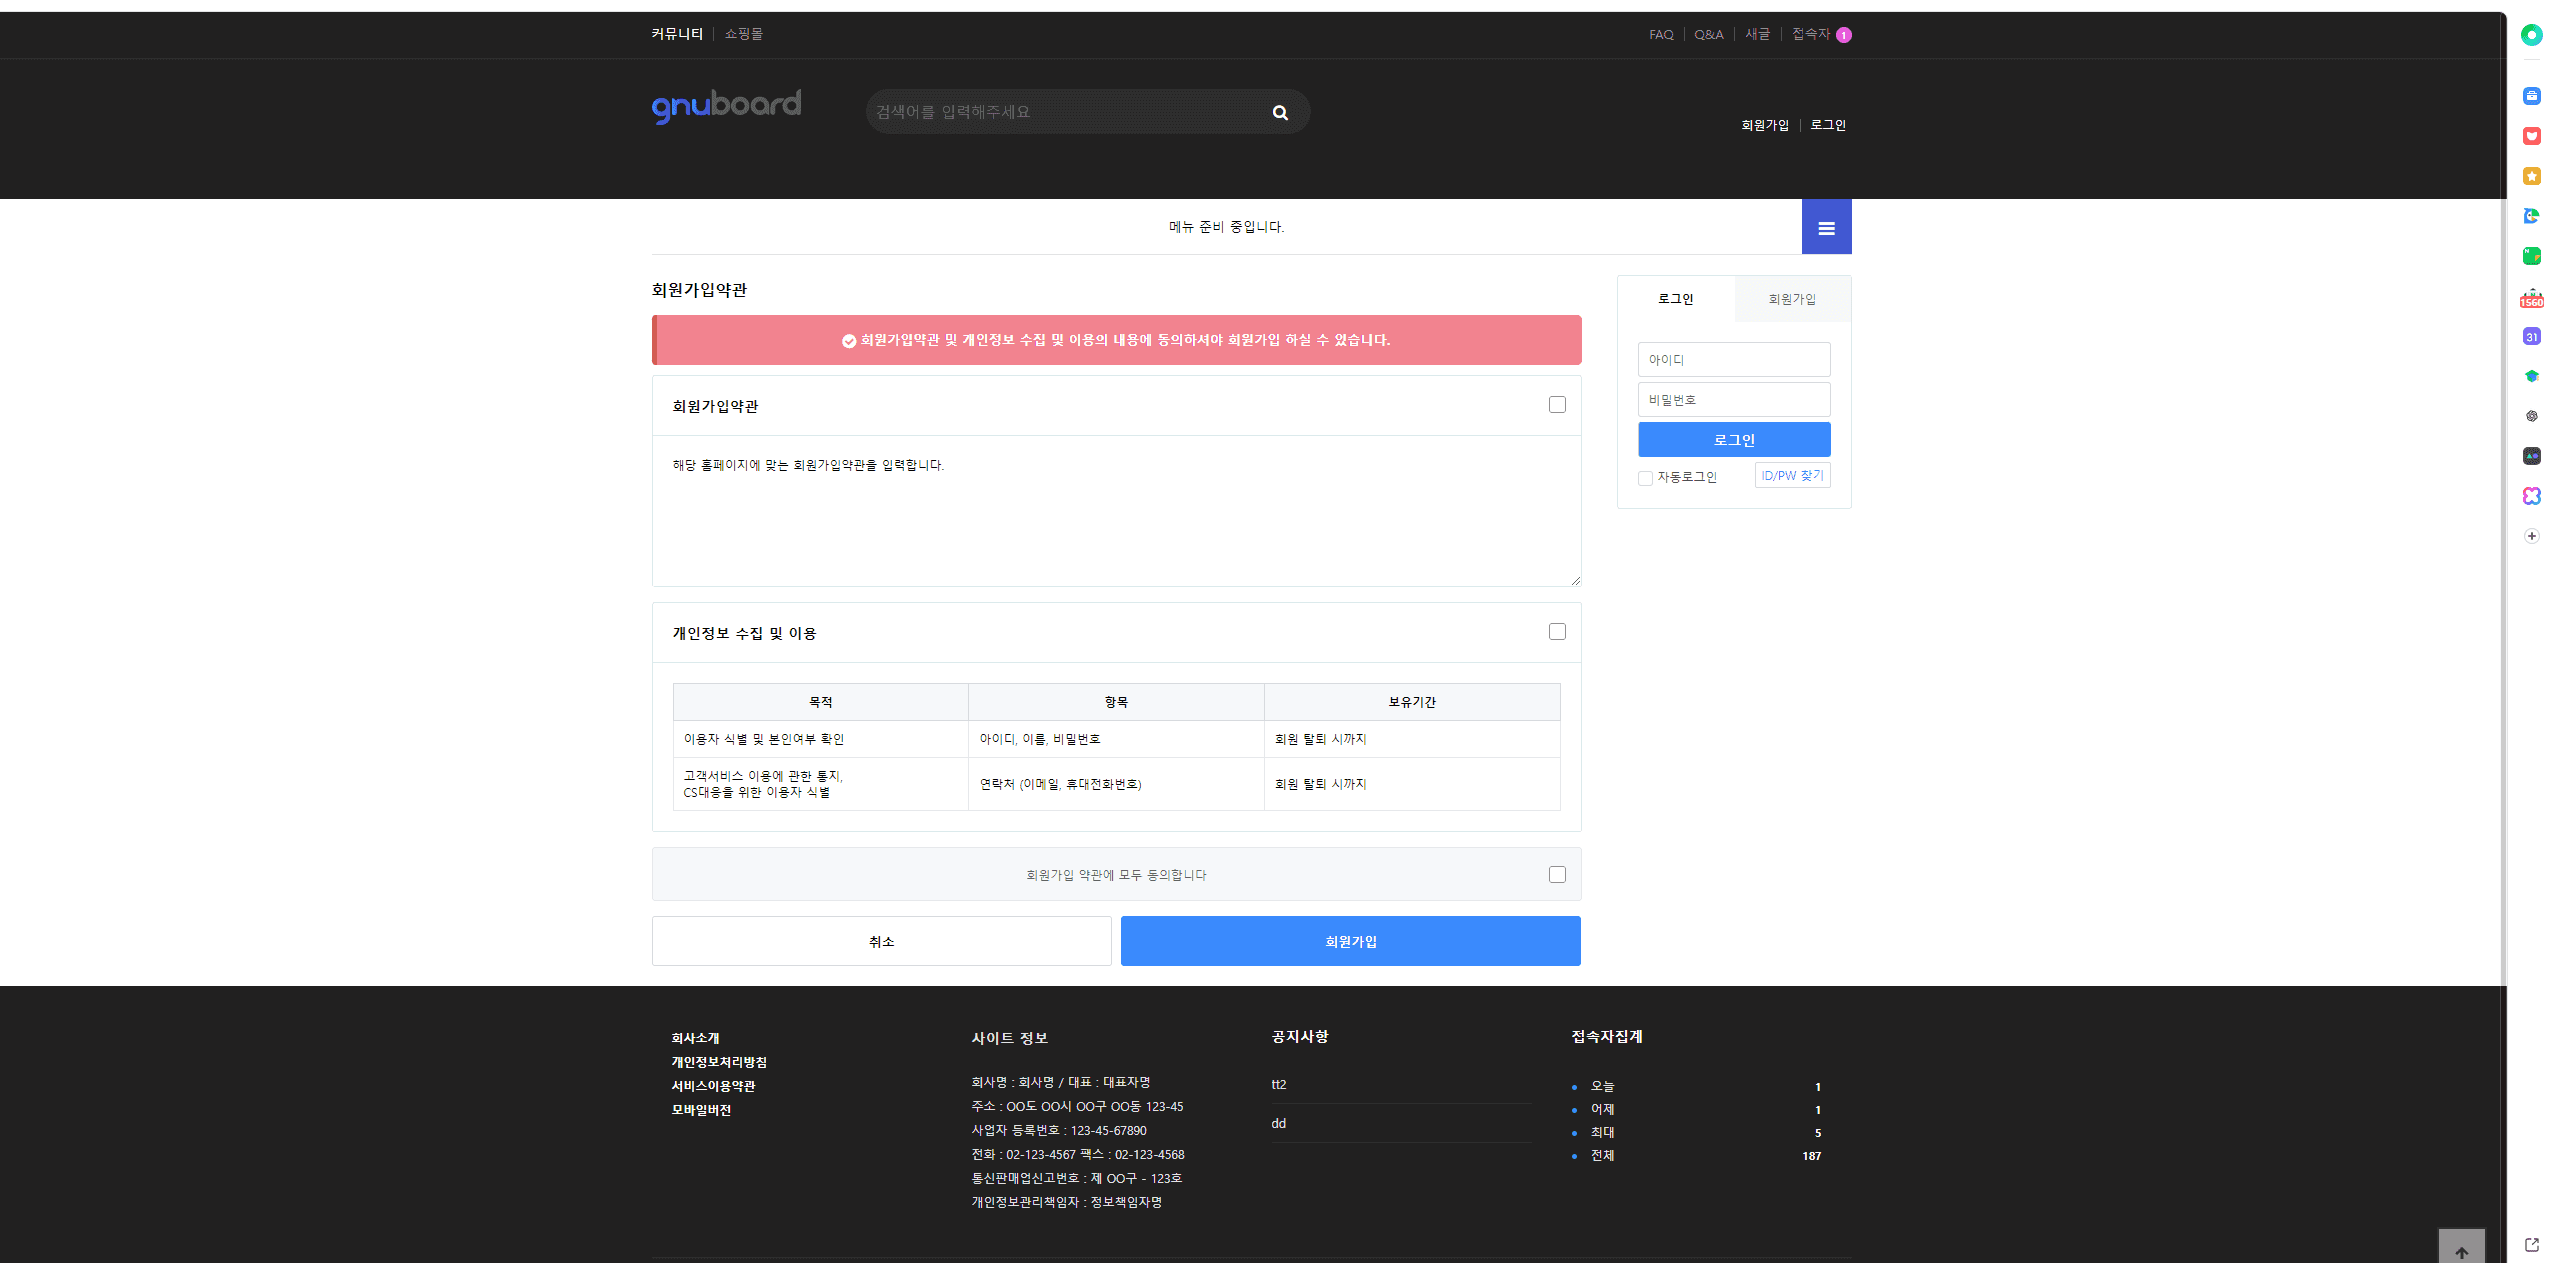Image resolution: width=2552 pixels, height=1263 pixels.
Task: Click the gnuboard logo
Action: click(726, 106)
